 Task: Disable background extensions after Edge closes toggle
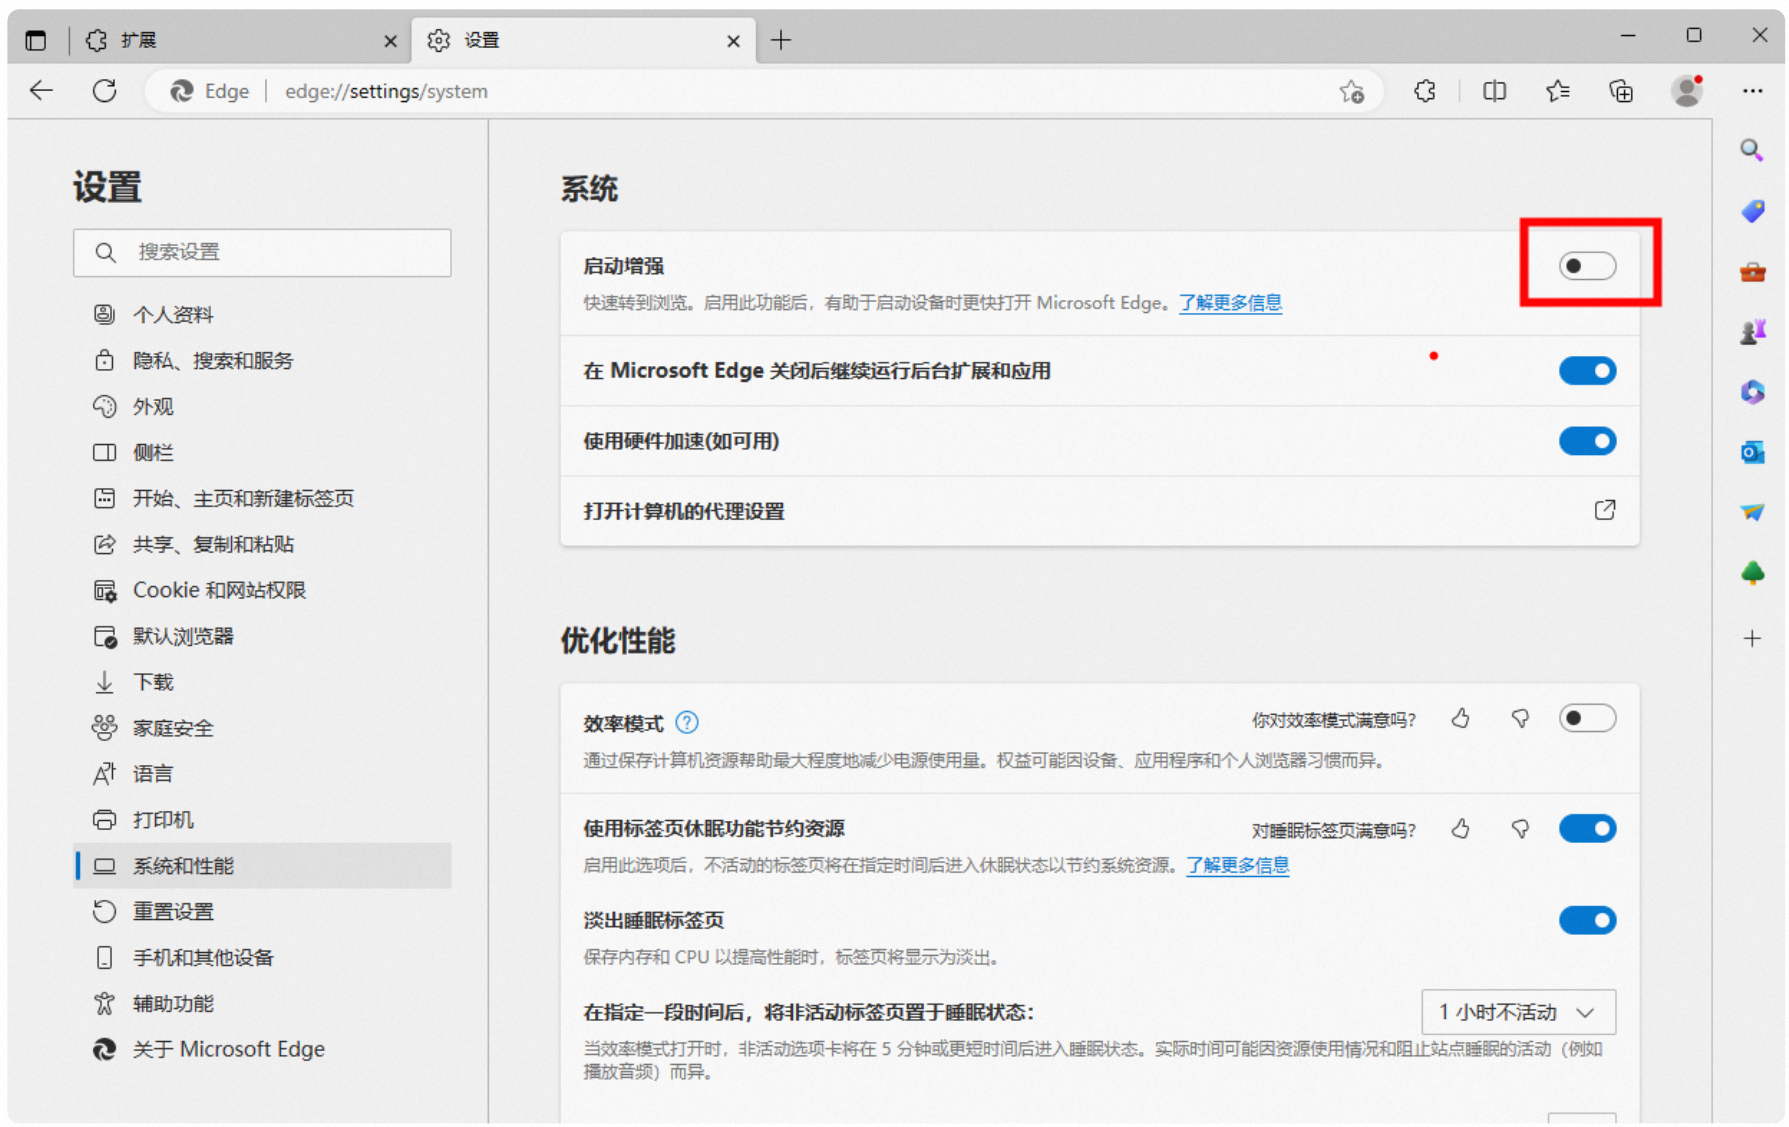click(x=1587, y=371)
